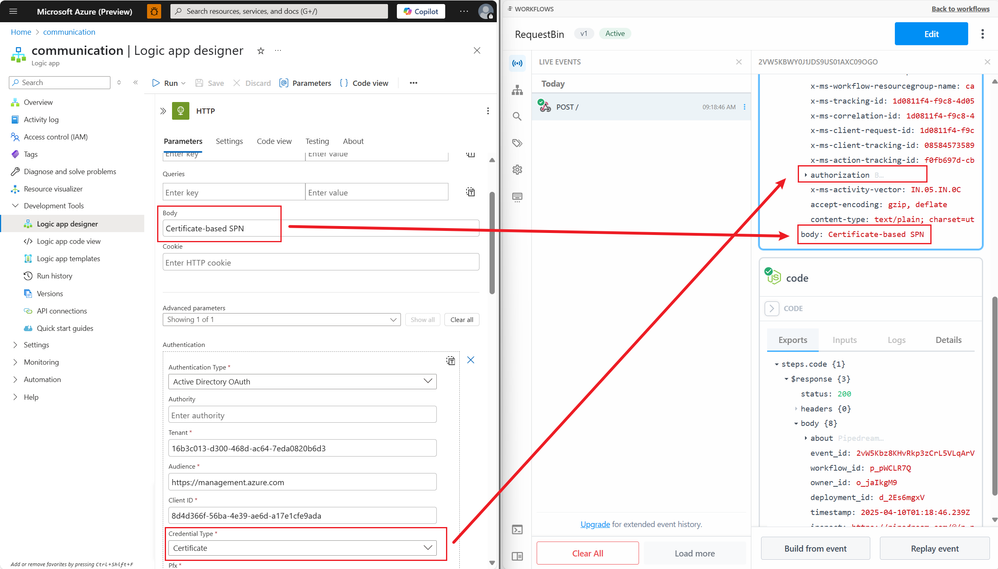Click the Enter HTTP cookie field
Viewport: 998px width, 569px height.
point(321,262)
